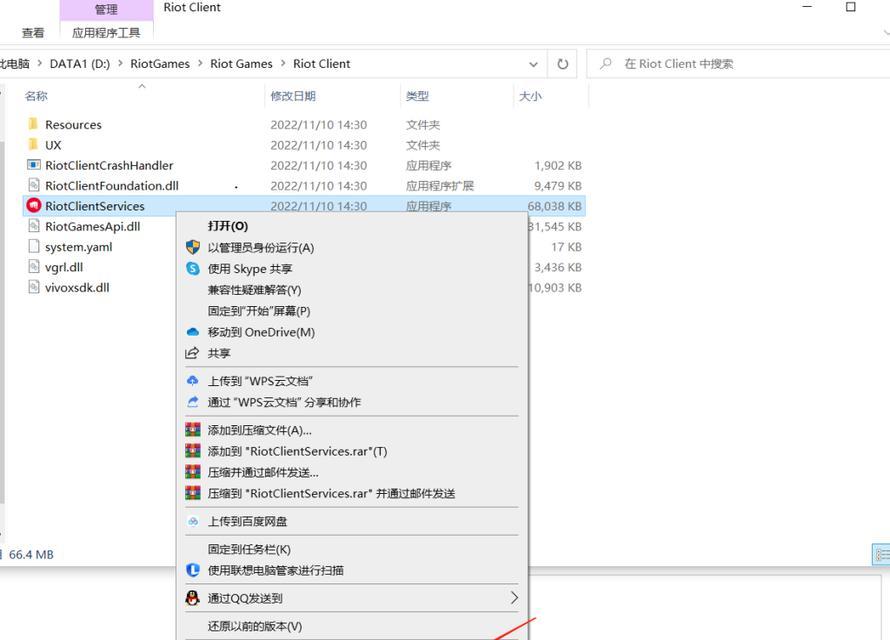Expand chevron after Riot Games in breadcrumb
This screenshot has width=890, height=640.
[x=283, y=64]
